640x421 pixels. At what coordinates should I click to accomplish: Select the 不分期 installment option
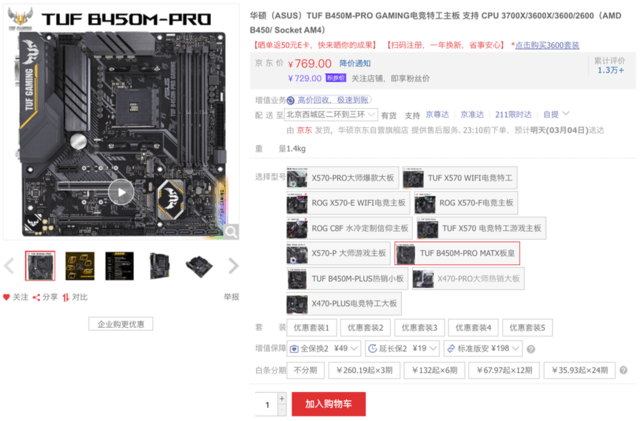click(305, 370)
